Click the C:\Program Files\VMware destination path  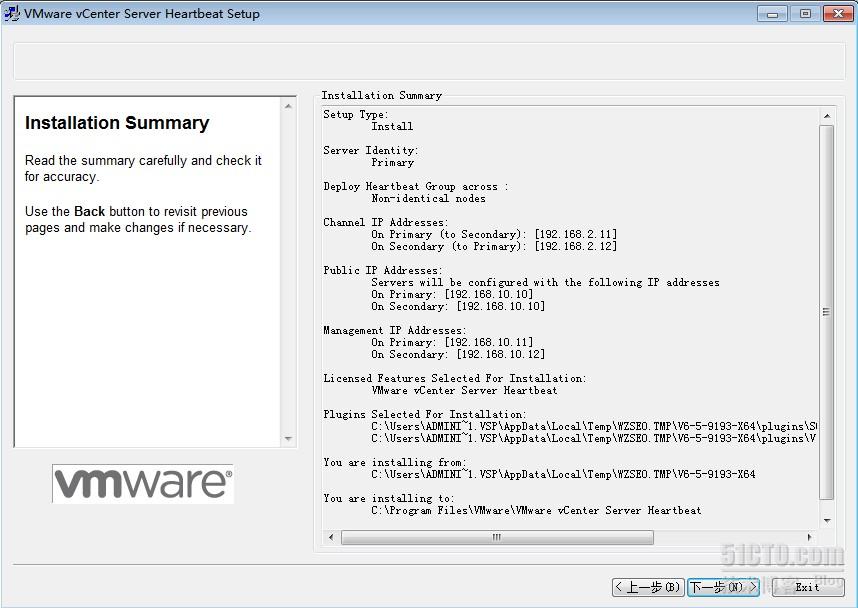point(536,511)
